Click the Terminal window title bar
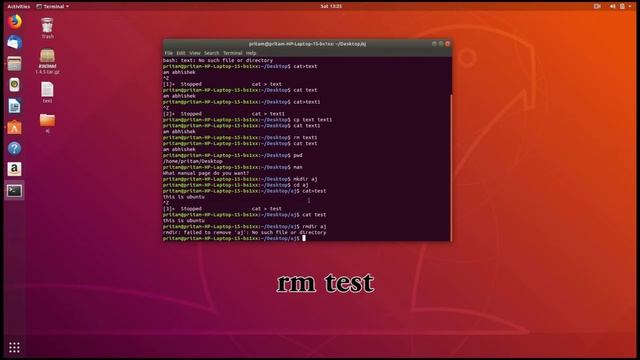 pos(307,44)
